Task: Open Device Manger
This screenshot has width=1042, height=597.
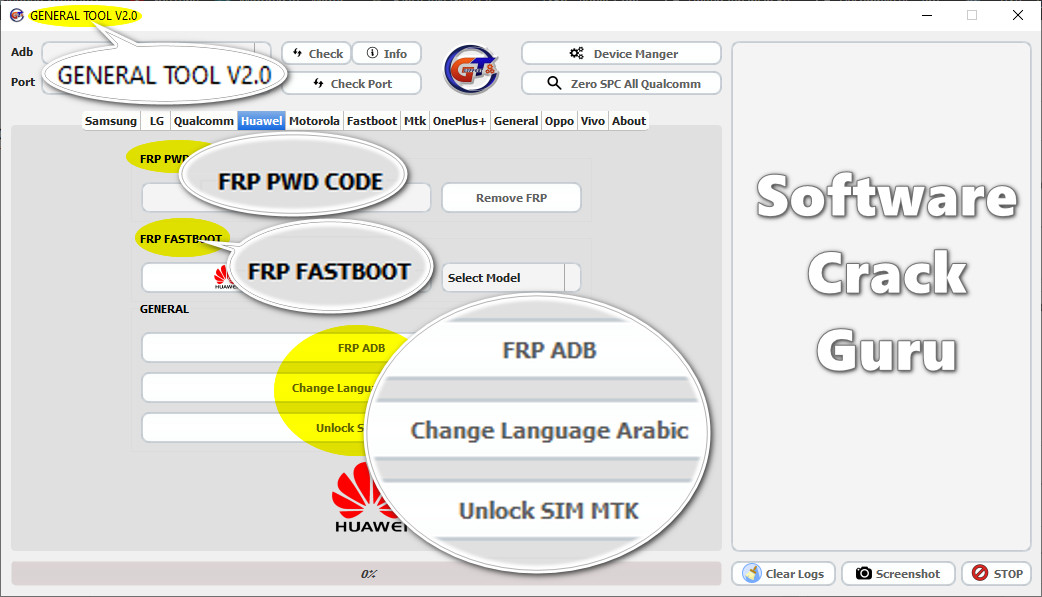Action: pyautogui.click(x=621, y=53)
